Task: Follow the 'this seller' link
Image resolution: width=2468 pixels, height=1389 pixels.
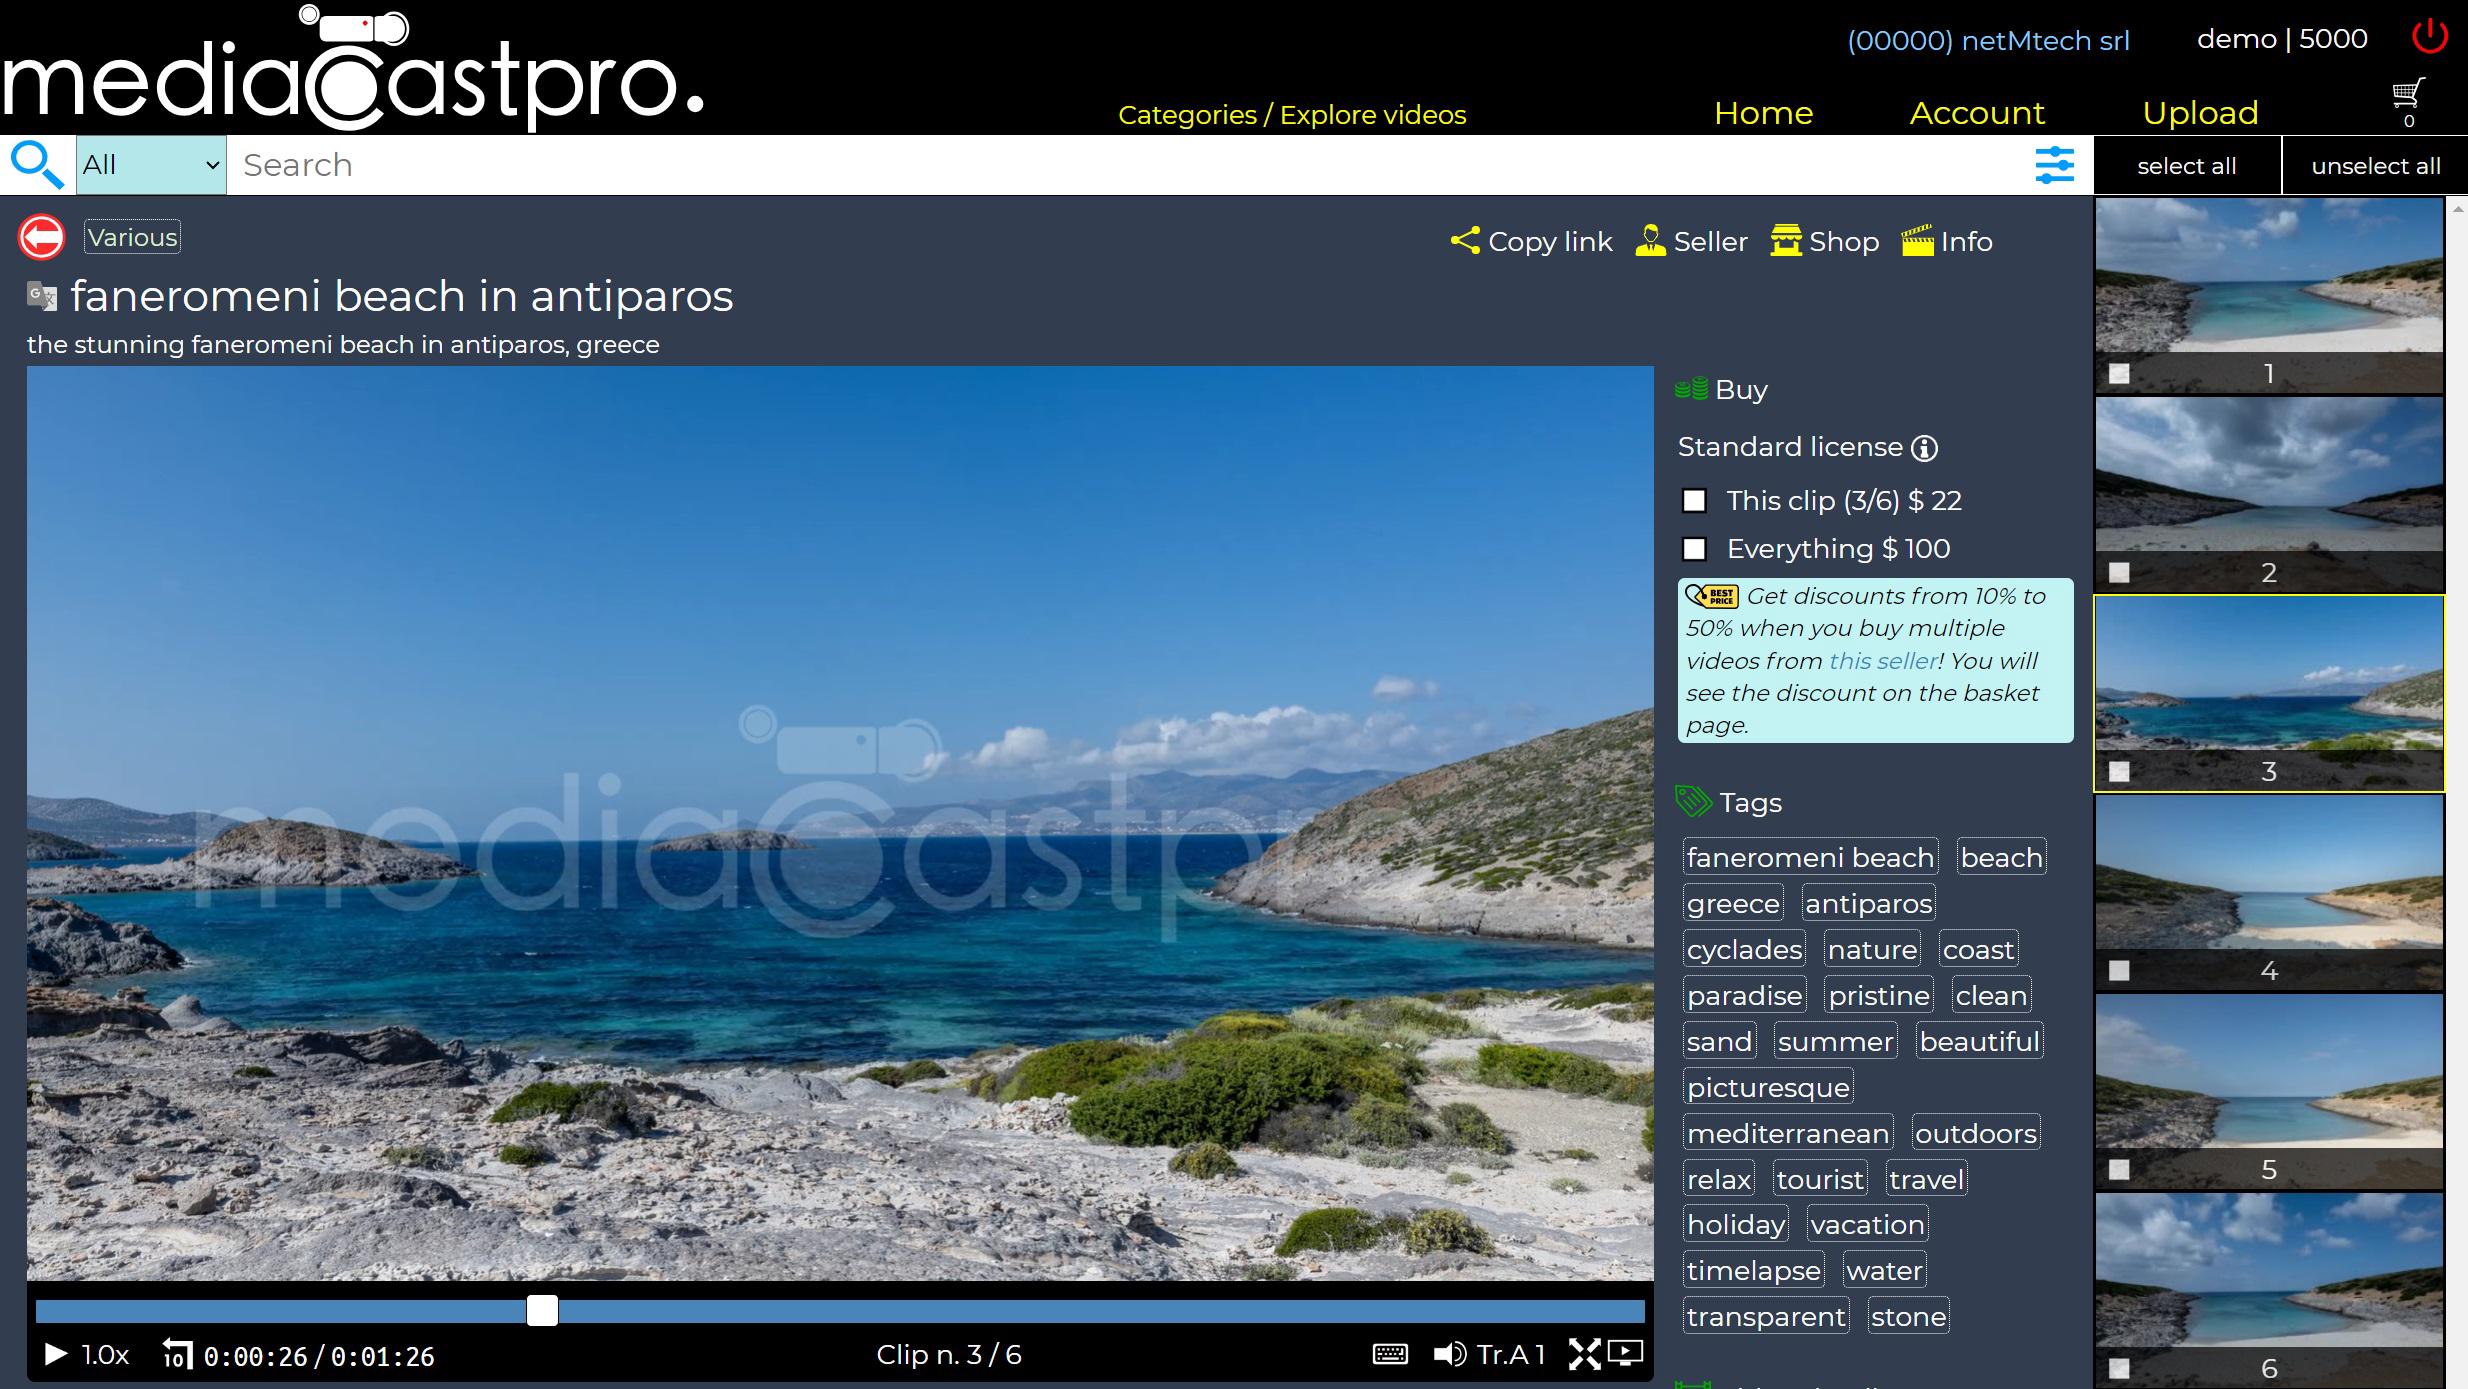Action: click(x=1882, y=661)
